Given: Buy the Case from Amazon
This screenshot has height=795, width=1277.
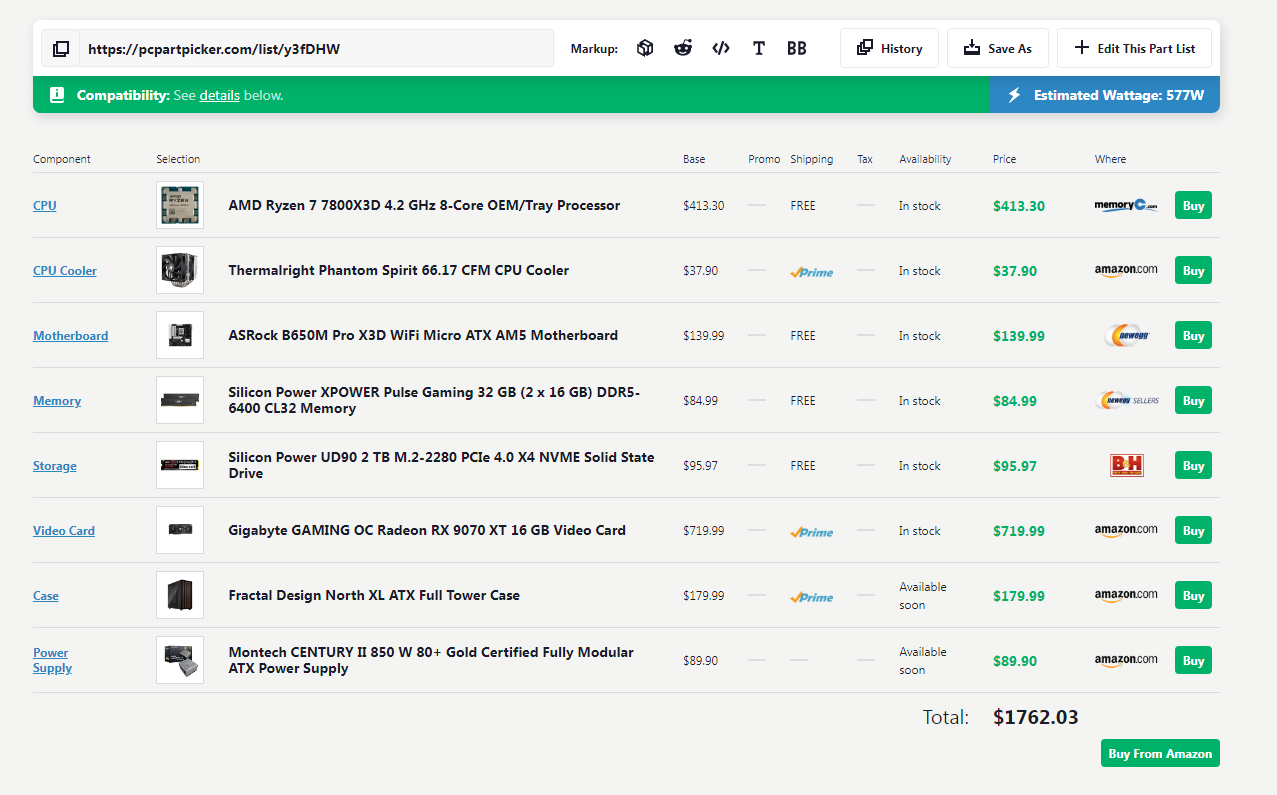Looking at the screenshot, I should (x=1193, y=595).
